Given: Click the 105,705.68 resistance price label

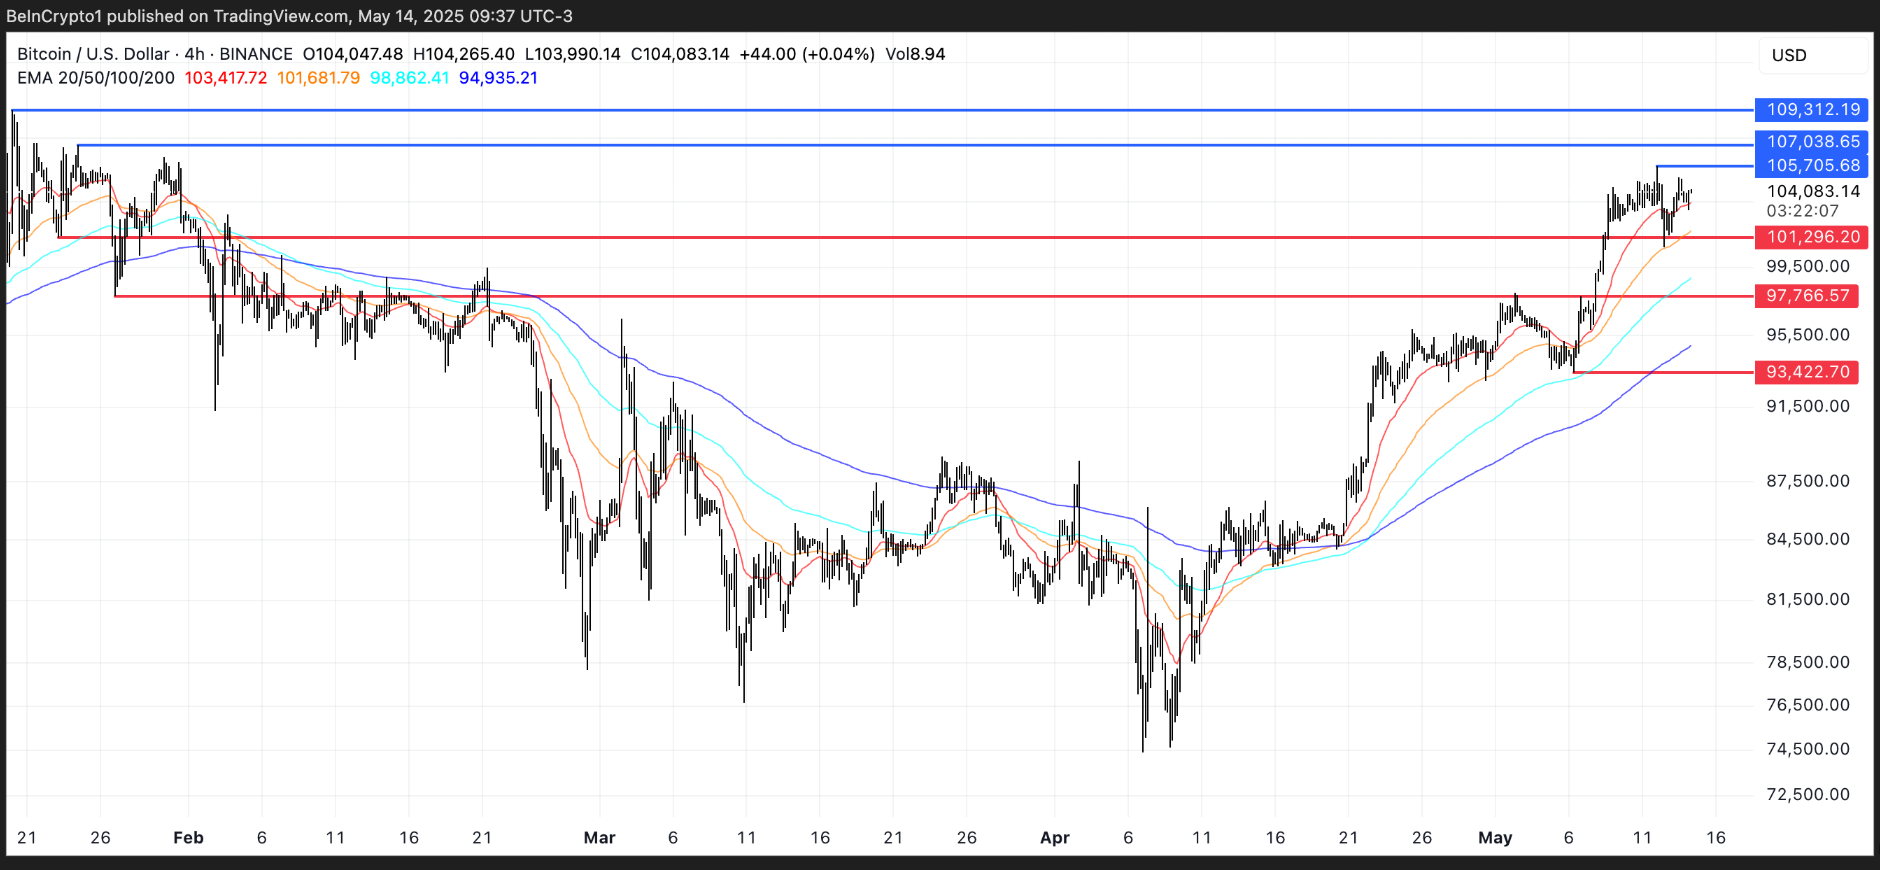Looking at the screenshot, I should 1812,166.
